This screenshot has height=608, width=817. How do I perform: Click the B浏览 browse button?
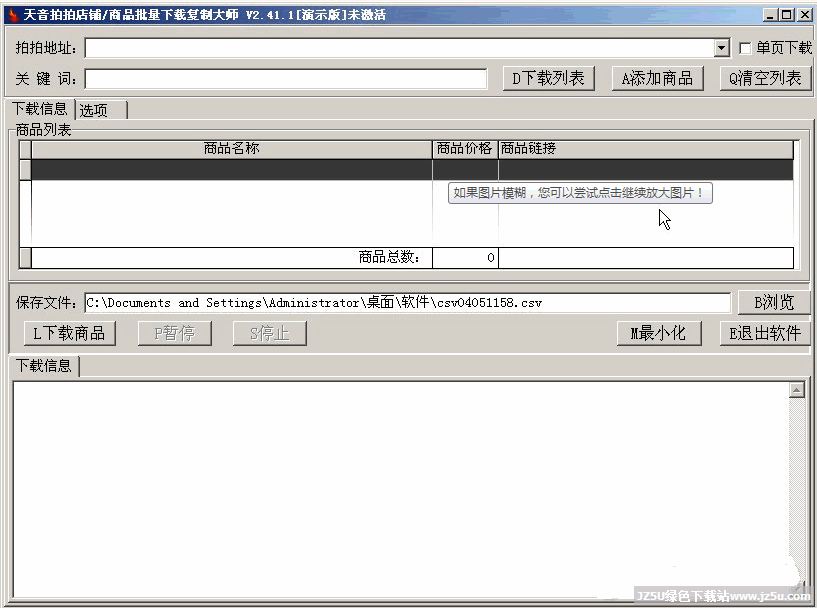774,303
